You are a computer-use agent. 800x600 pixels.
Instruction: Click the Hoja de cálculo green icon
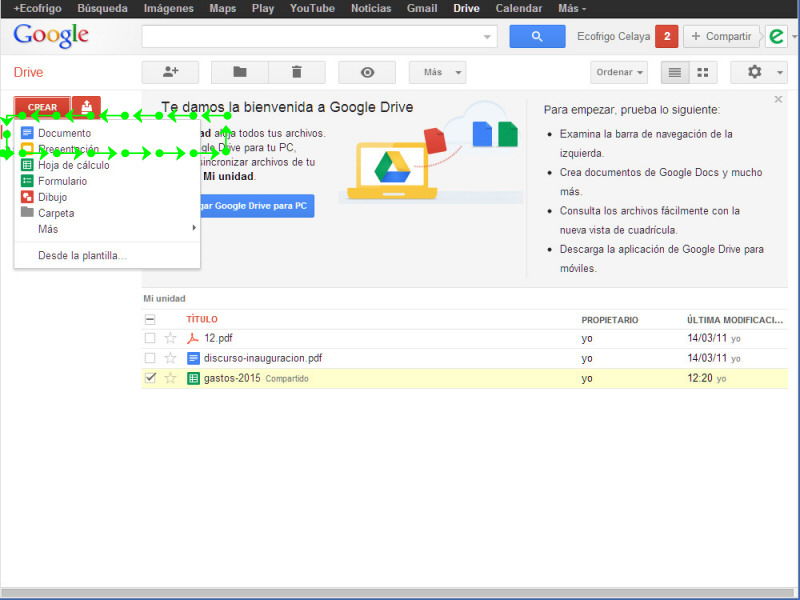27,165
